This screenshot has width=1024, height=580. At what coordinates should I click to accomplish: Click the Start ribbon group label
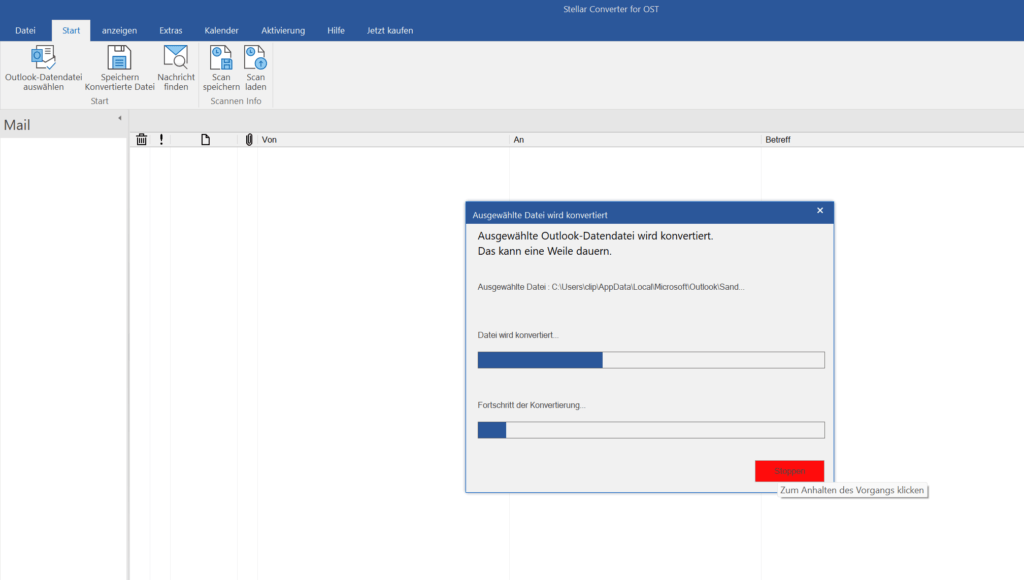click(99, 101)
